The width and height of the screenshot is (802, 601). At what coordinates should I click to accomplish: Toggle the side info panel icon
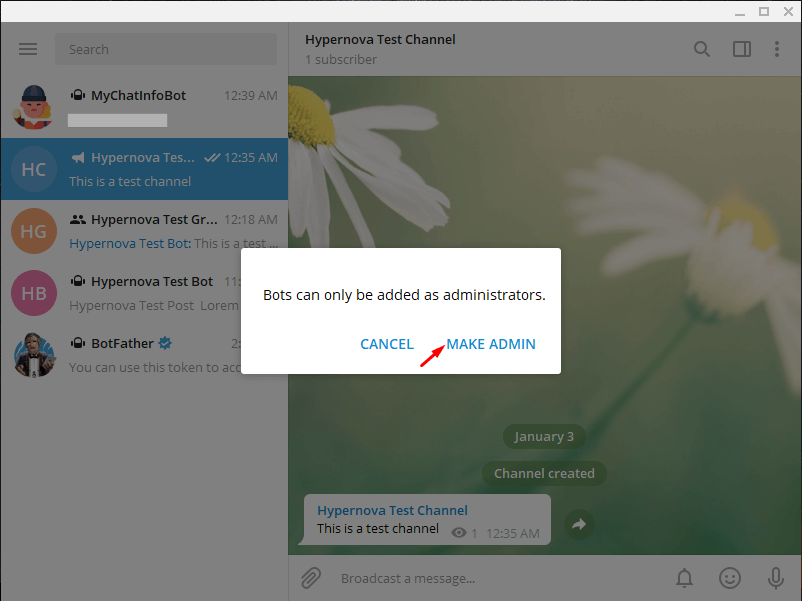(x=741, y=49)
